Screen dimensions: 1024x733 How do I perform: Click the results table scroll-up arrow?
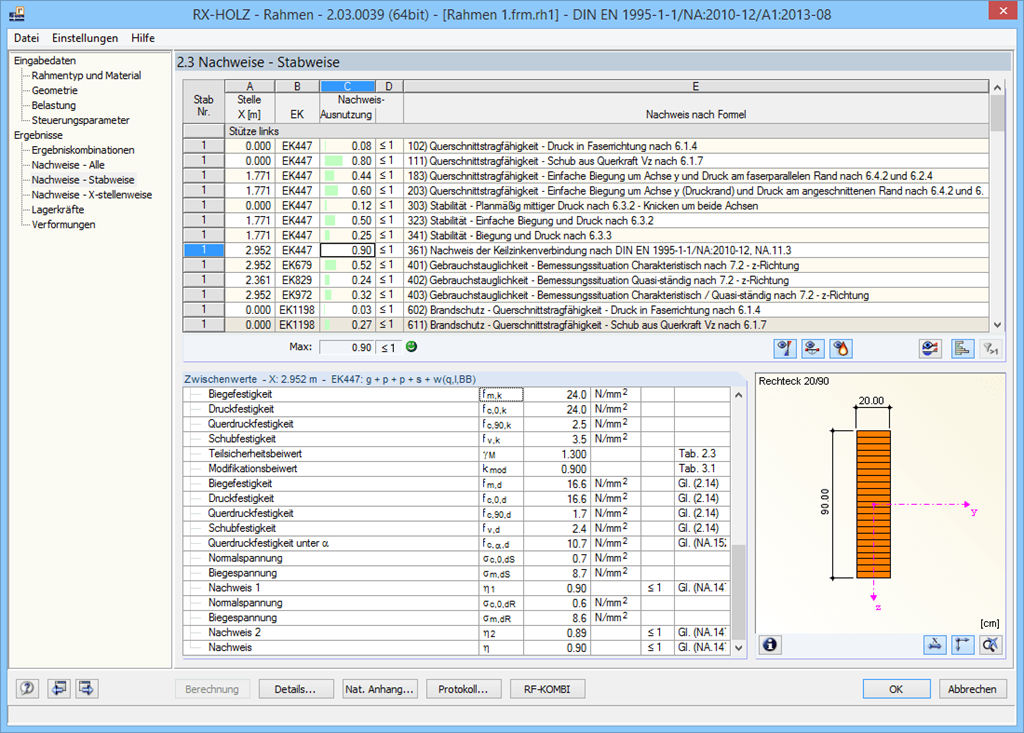tap(997, 87)
